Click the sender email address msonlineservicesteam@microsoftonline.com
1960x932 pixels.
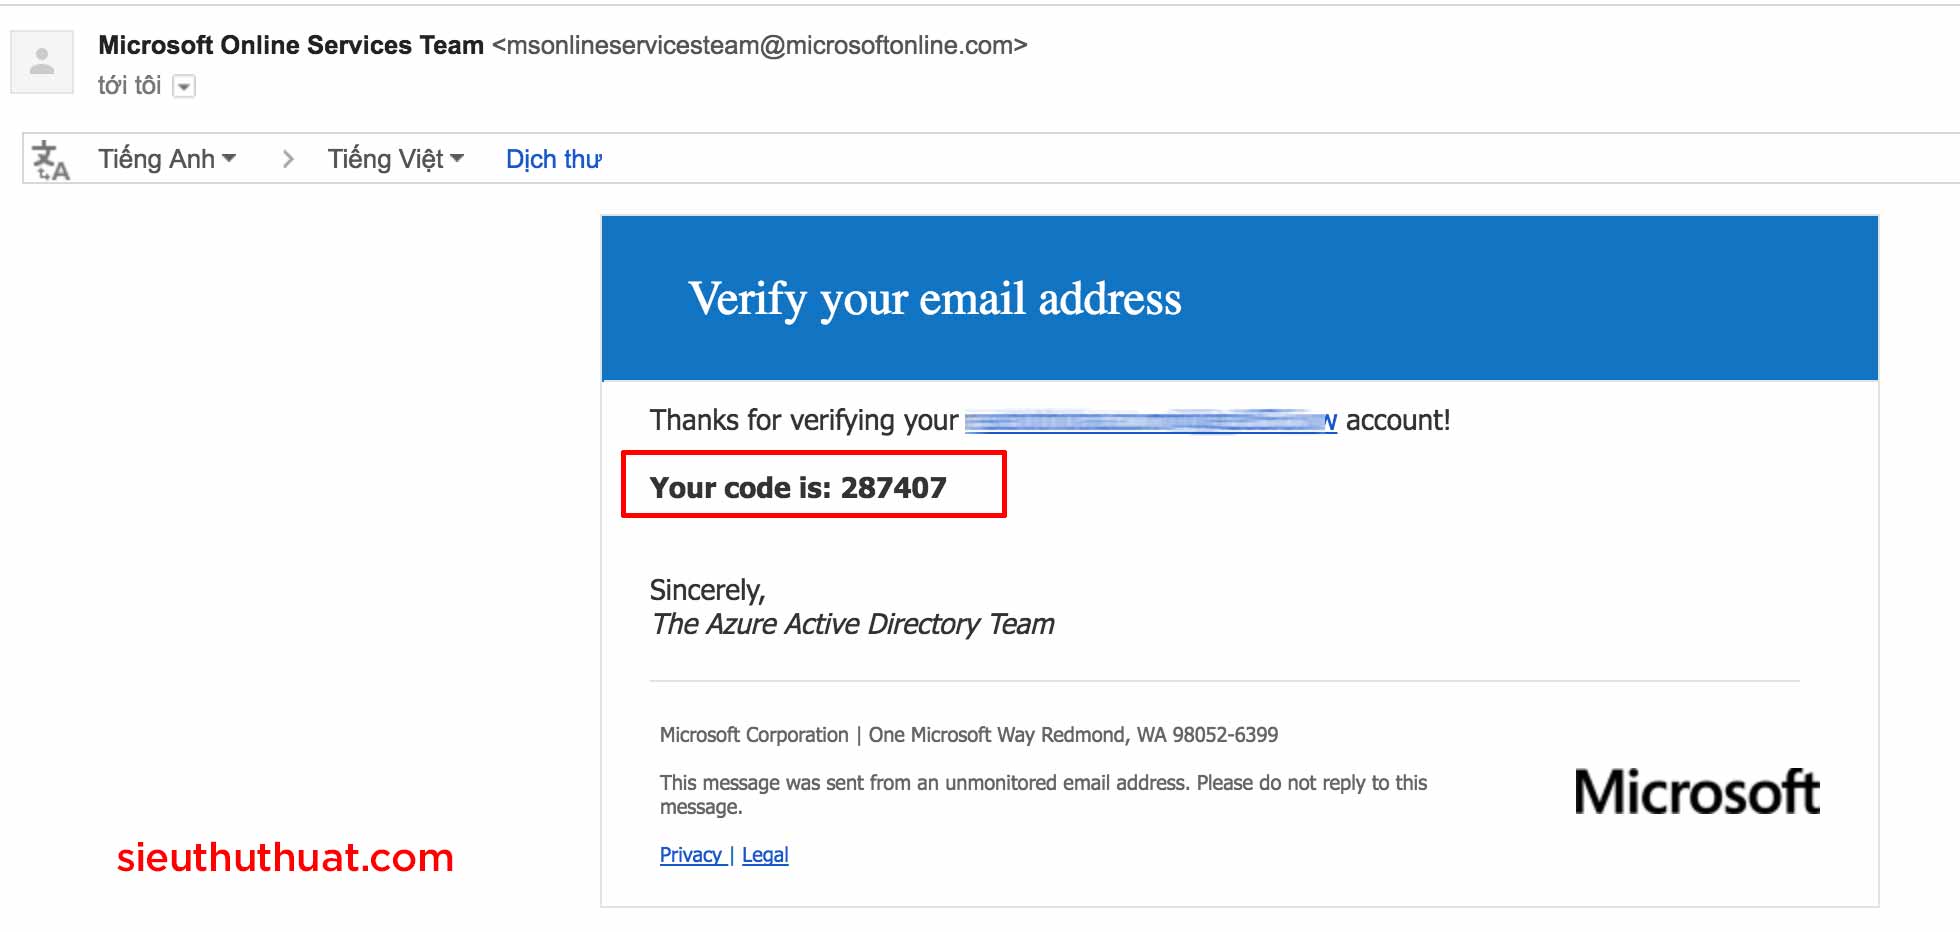tap(760, 45)
